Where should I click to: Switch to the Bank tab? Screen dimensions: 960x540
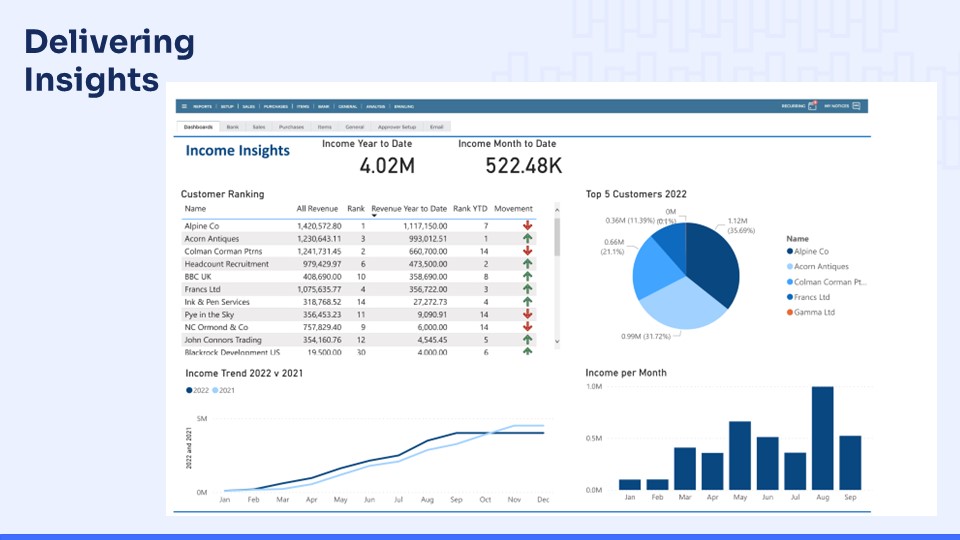pyautogui.click(x=233, y=127)
